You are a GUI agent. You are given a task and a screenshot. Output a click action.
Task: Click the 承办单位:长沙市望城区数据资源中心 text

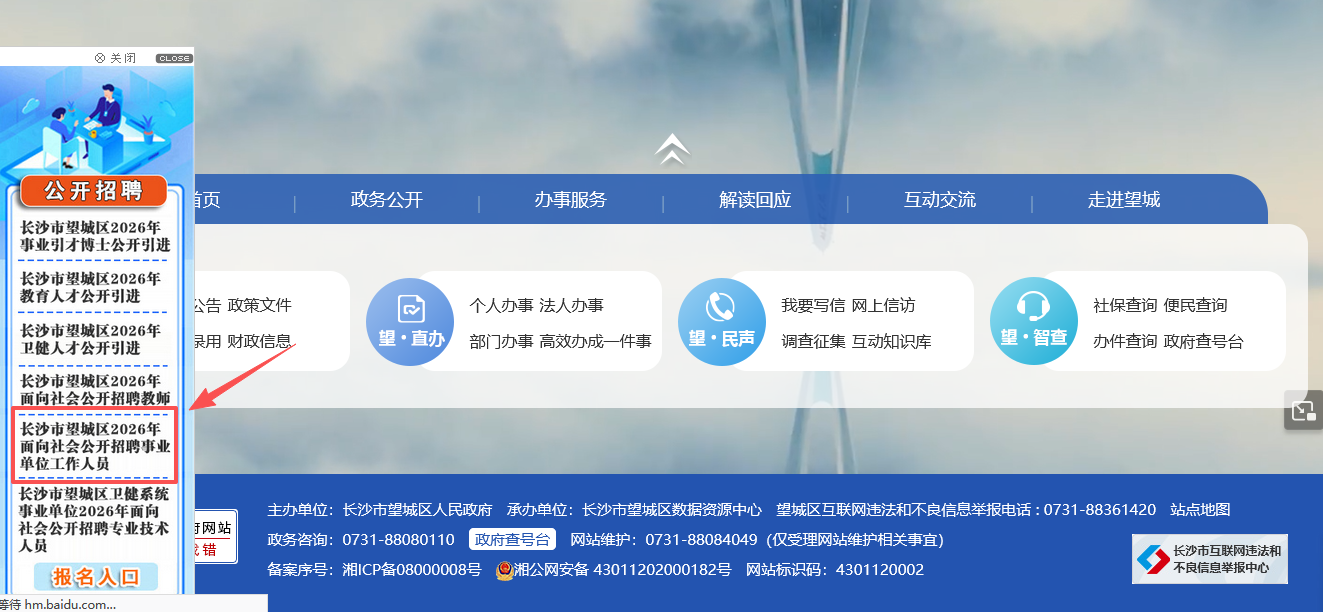[x=634, y=509]
